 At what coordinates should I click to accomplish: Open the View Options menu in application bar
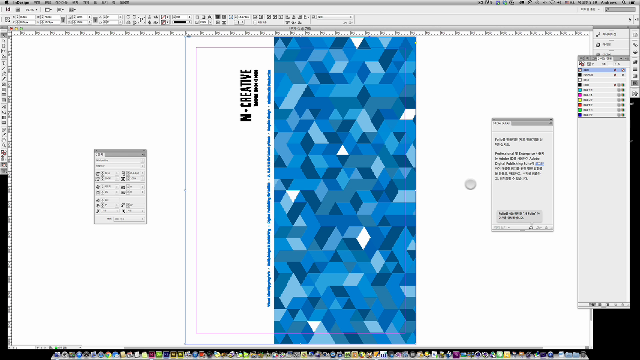pos(49,9)
